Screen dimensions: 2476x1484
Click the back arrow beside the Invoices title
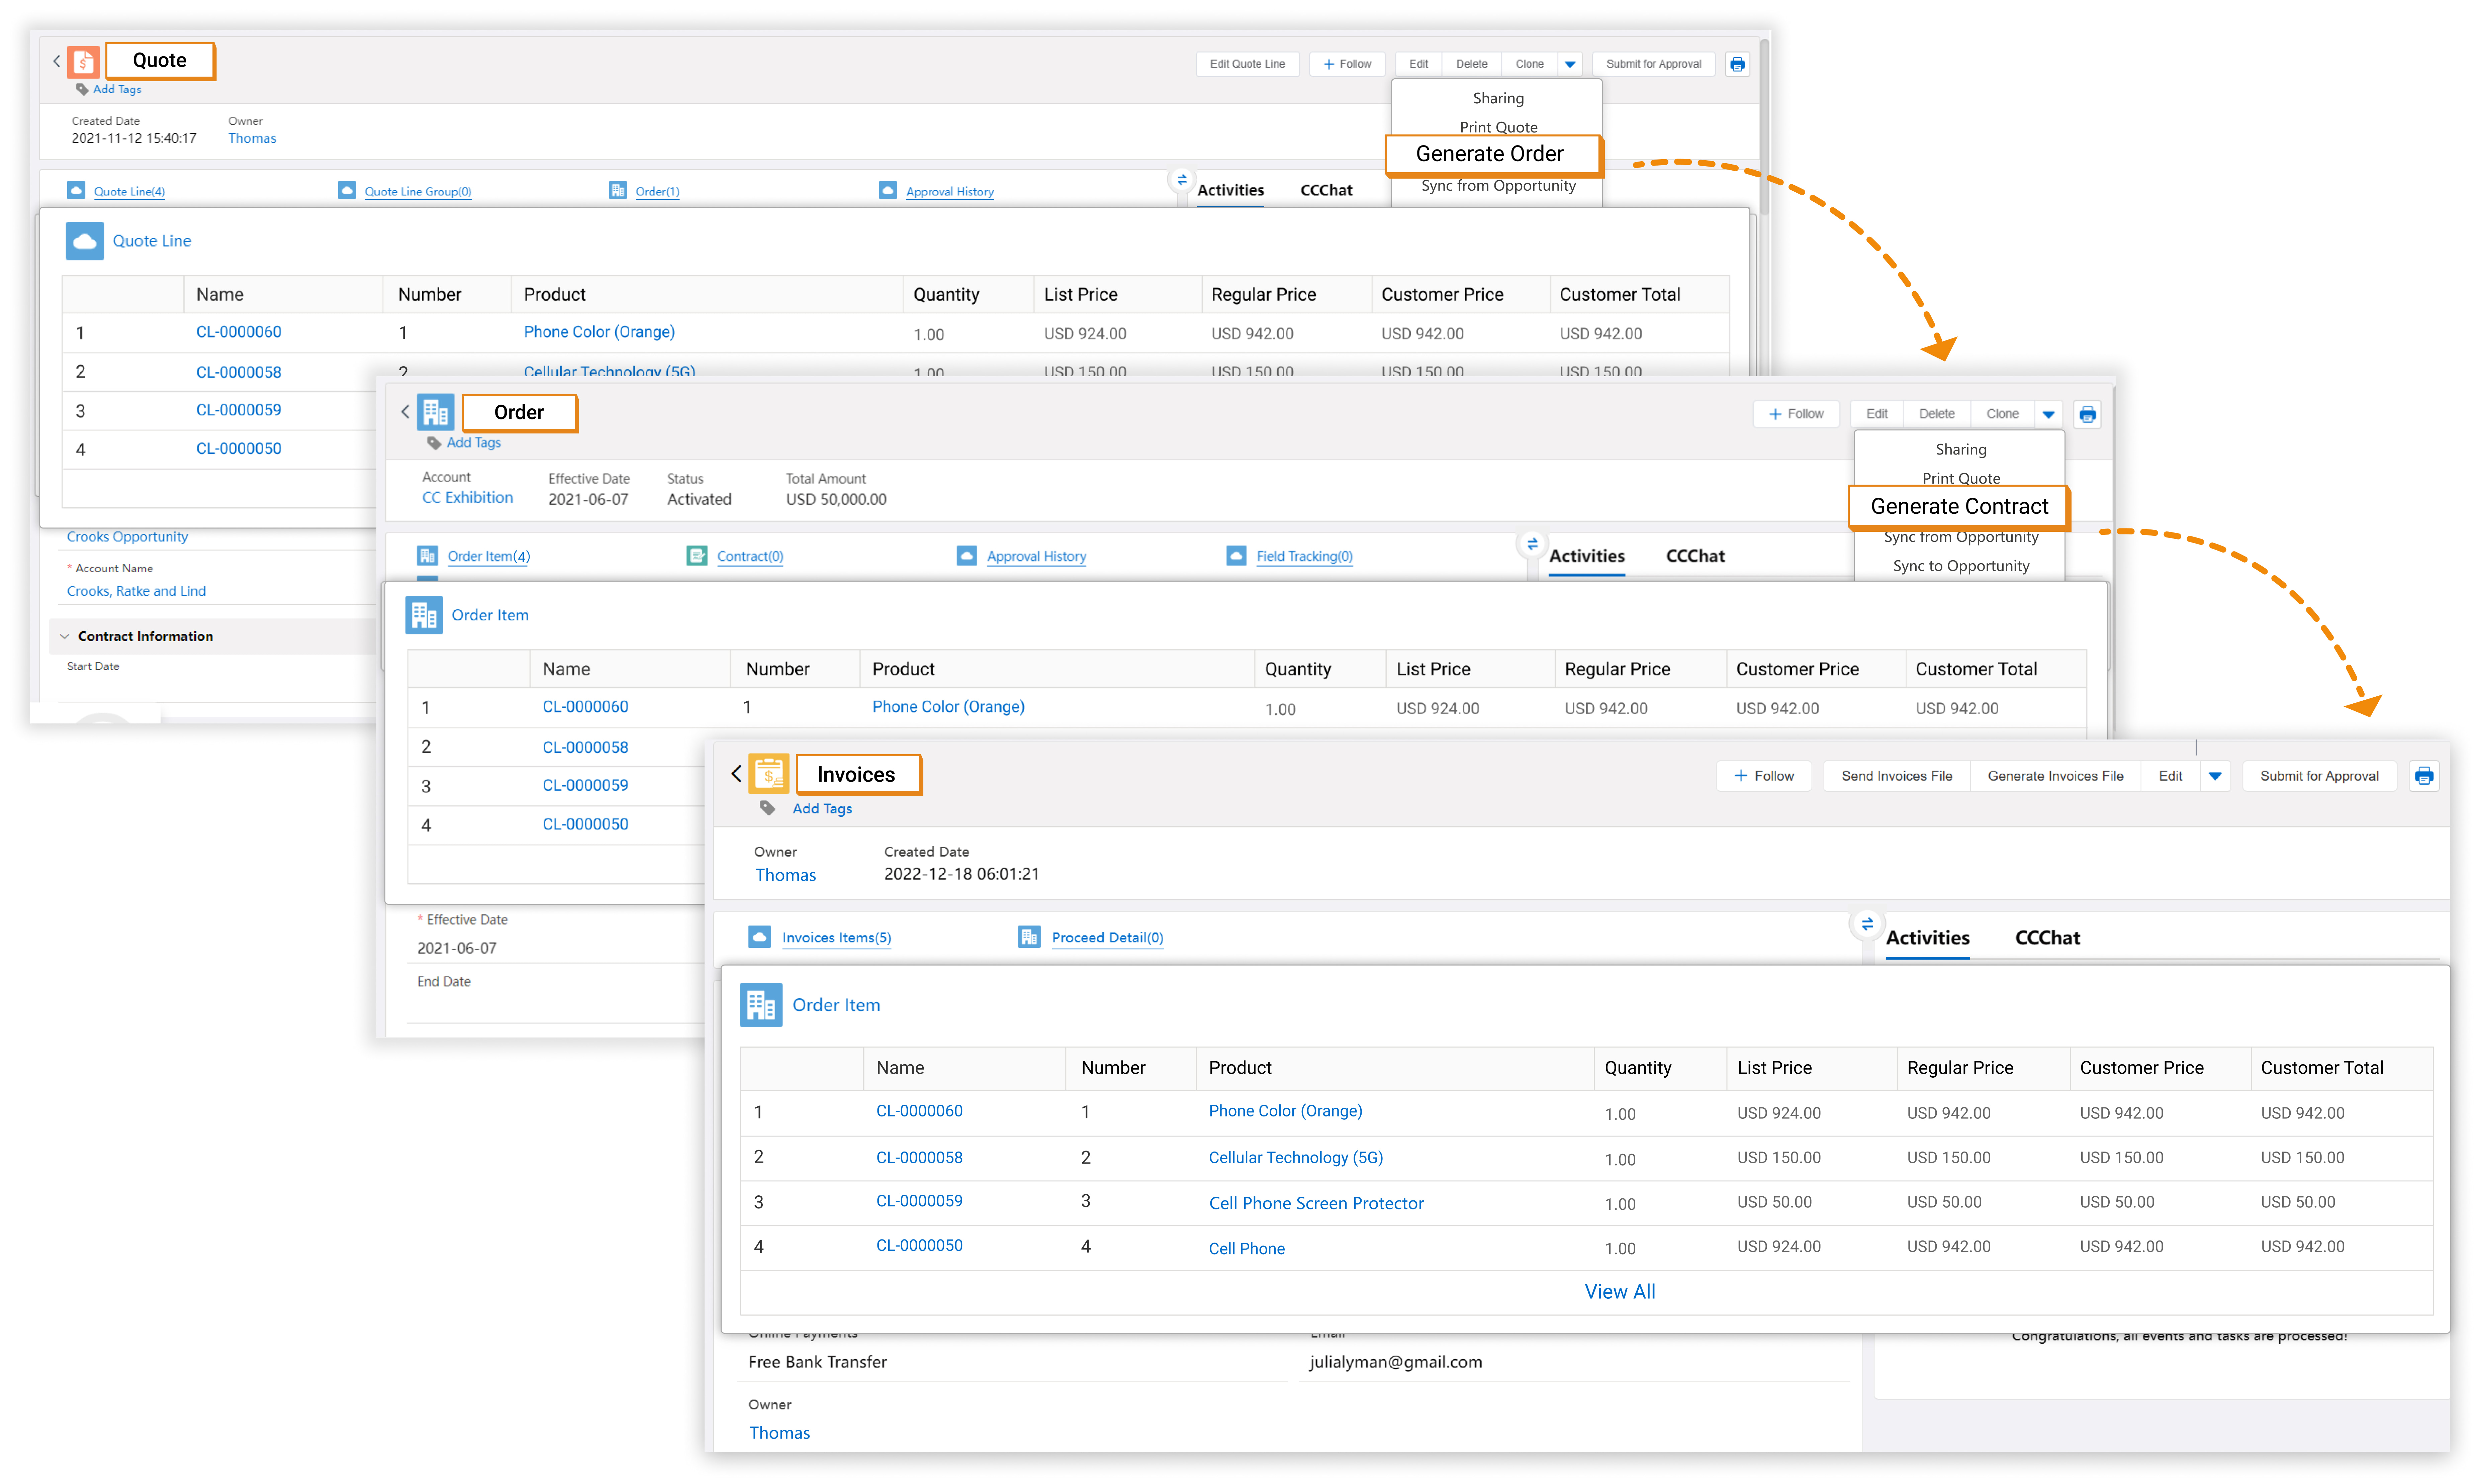pyautogui.click(x=736, y=774)
